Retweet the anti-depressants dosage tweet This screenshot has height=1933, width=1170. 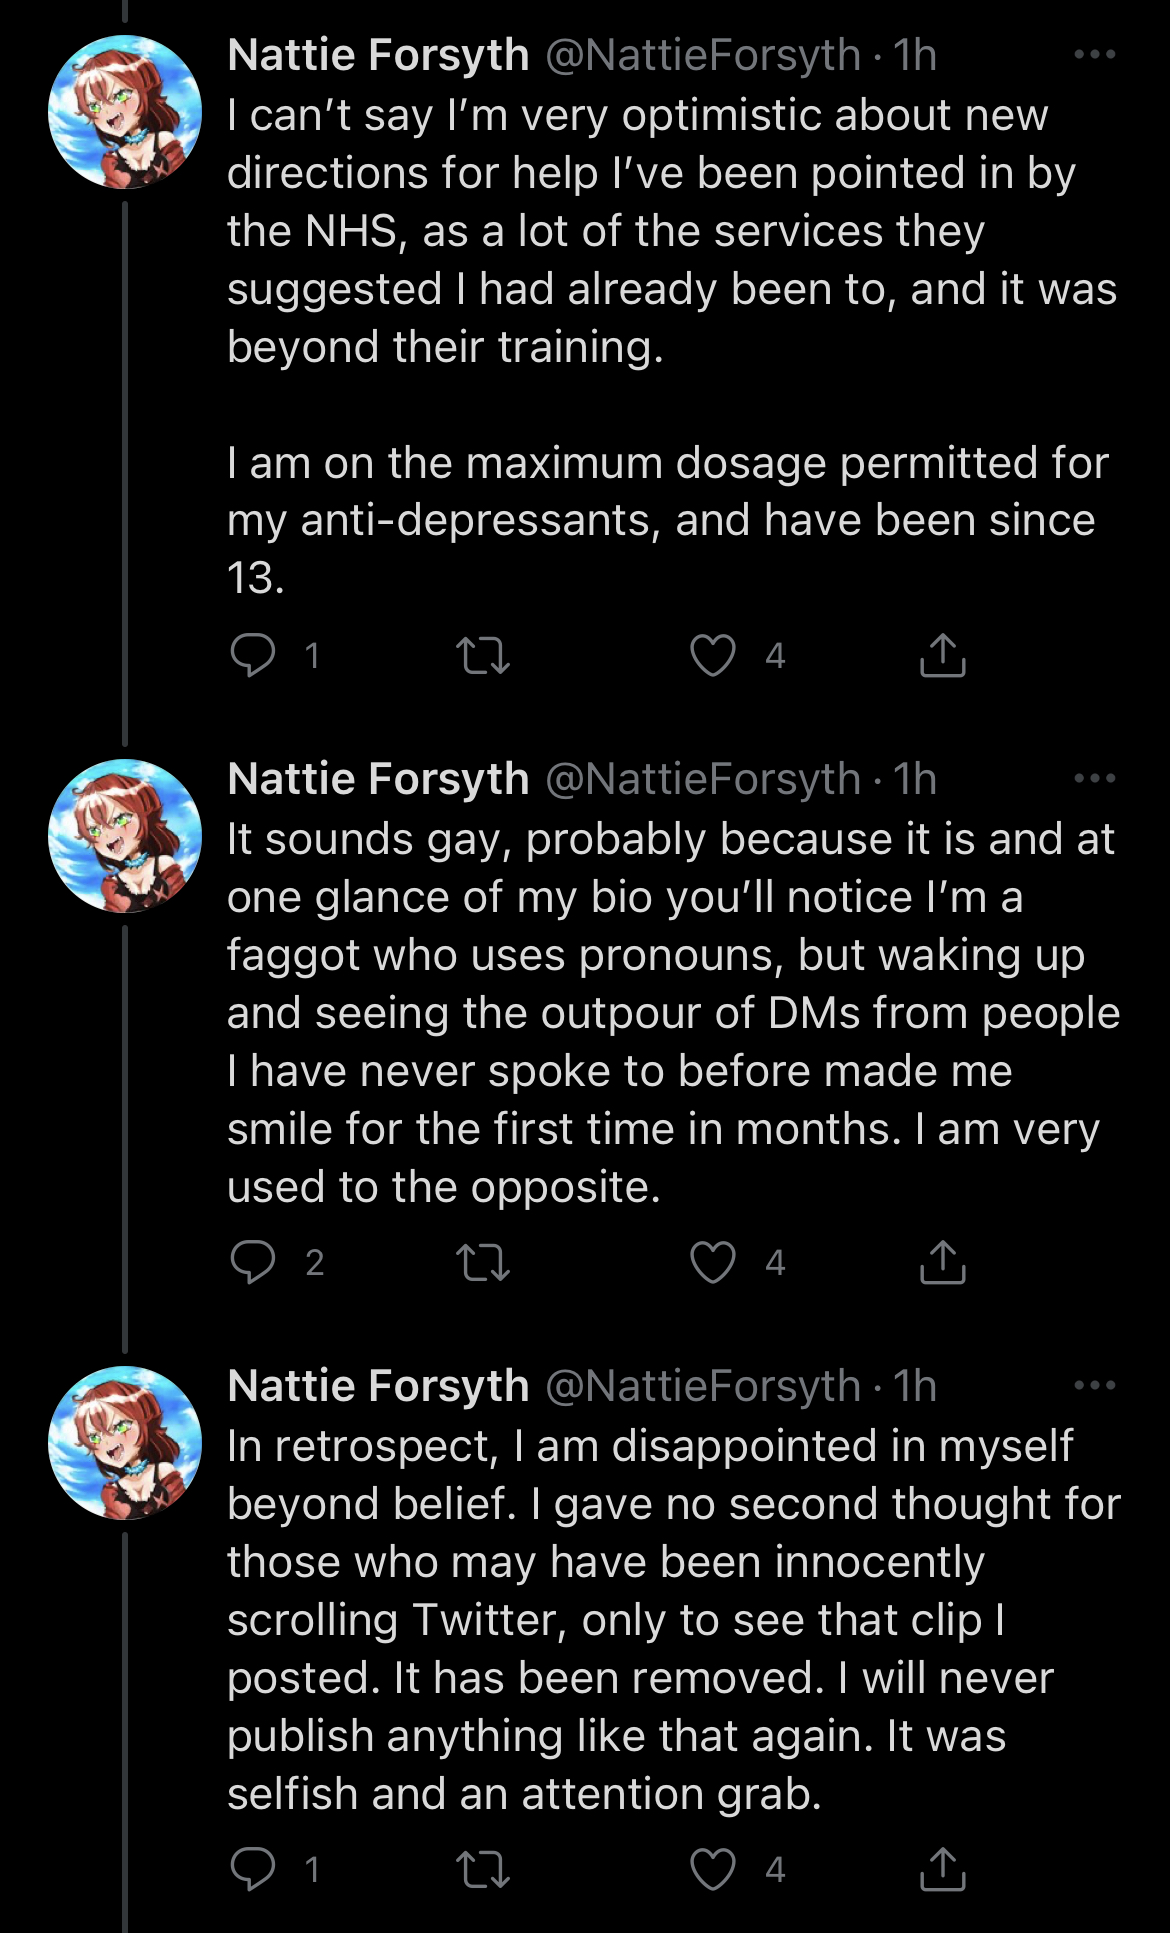(483, 656)
